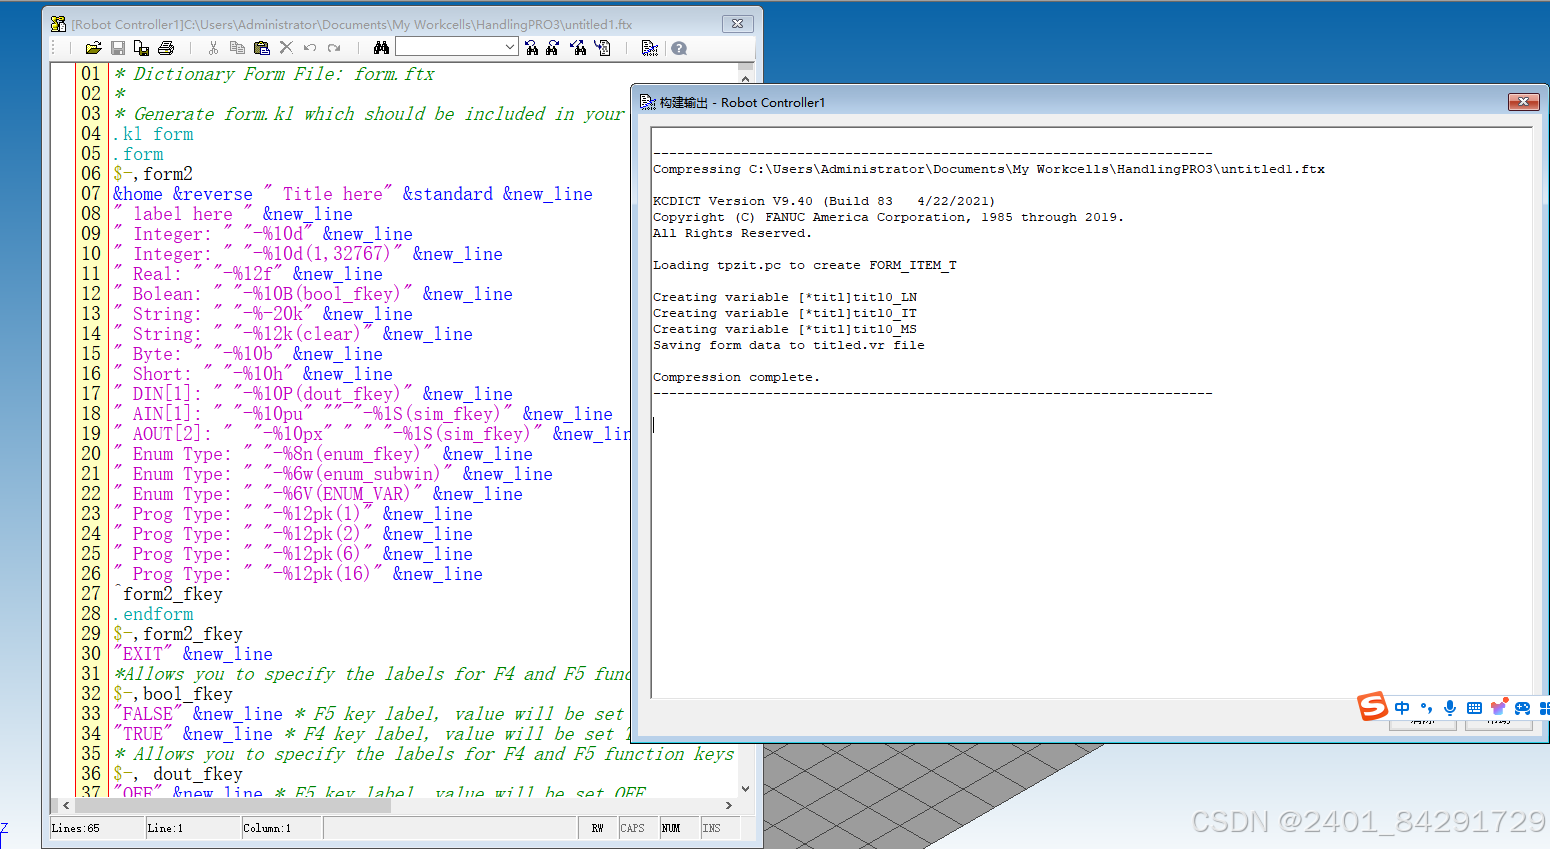Open Help with the question mark icon
This screenshot has height=849, width=1550.
pos(679,48)
